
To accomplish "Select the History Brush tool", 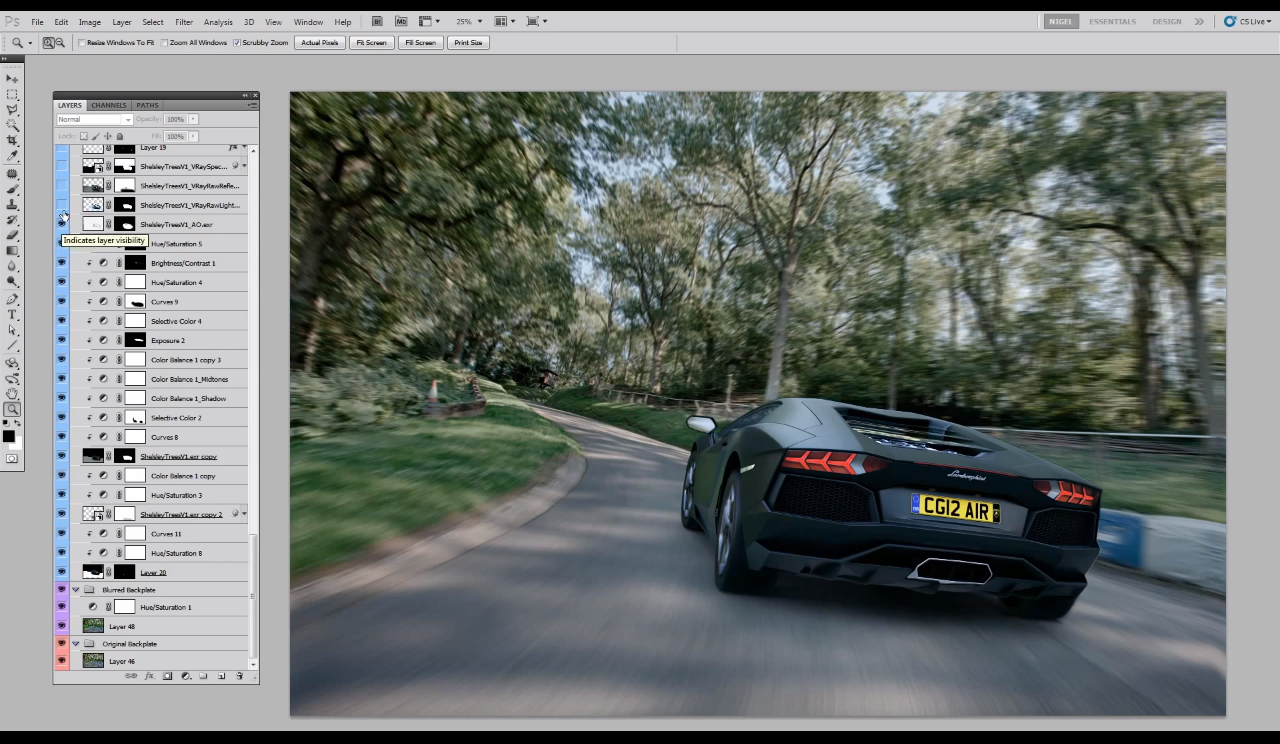I will pos(12,219).
